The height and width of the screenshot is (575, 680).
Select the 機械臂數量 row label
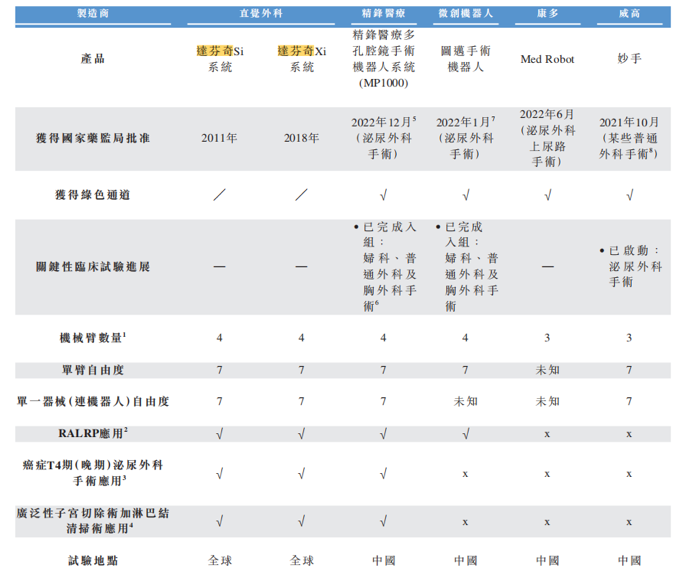(93, 337)
